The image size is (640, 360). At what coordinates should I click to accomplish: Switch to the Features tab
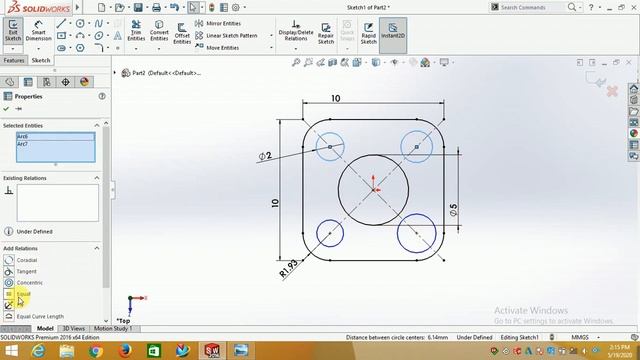tap(13, 60)
